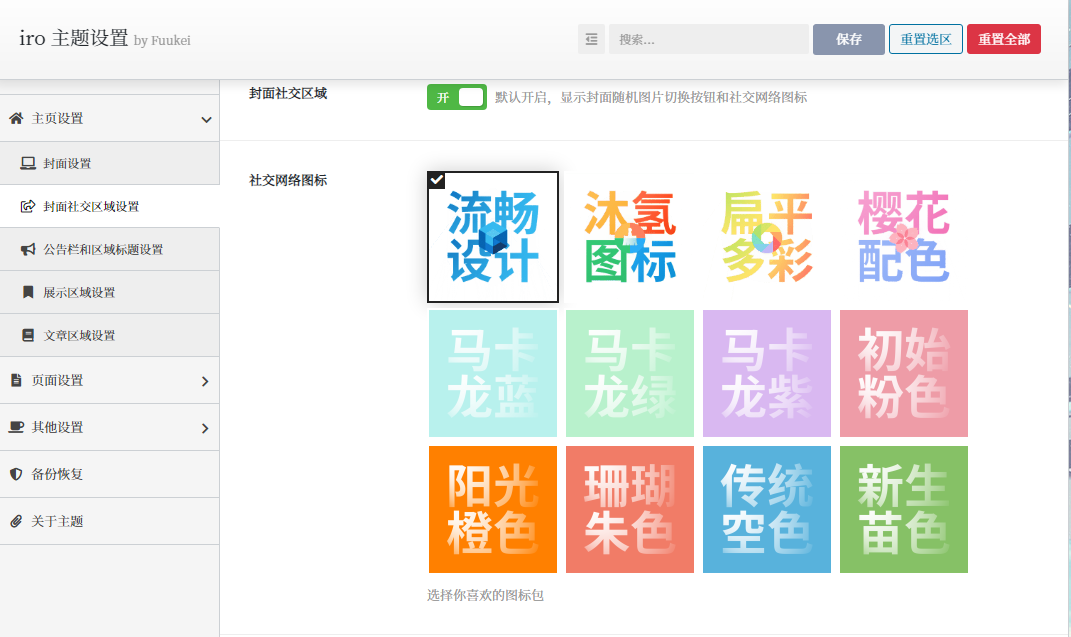Turn off the 封面社交区域 switch

[x=457, y=97]
